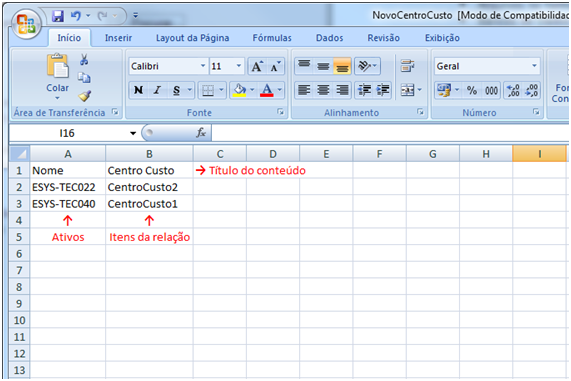
Task: Click the Select All corner button
Action: (19, 154)
